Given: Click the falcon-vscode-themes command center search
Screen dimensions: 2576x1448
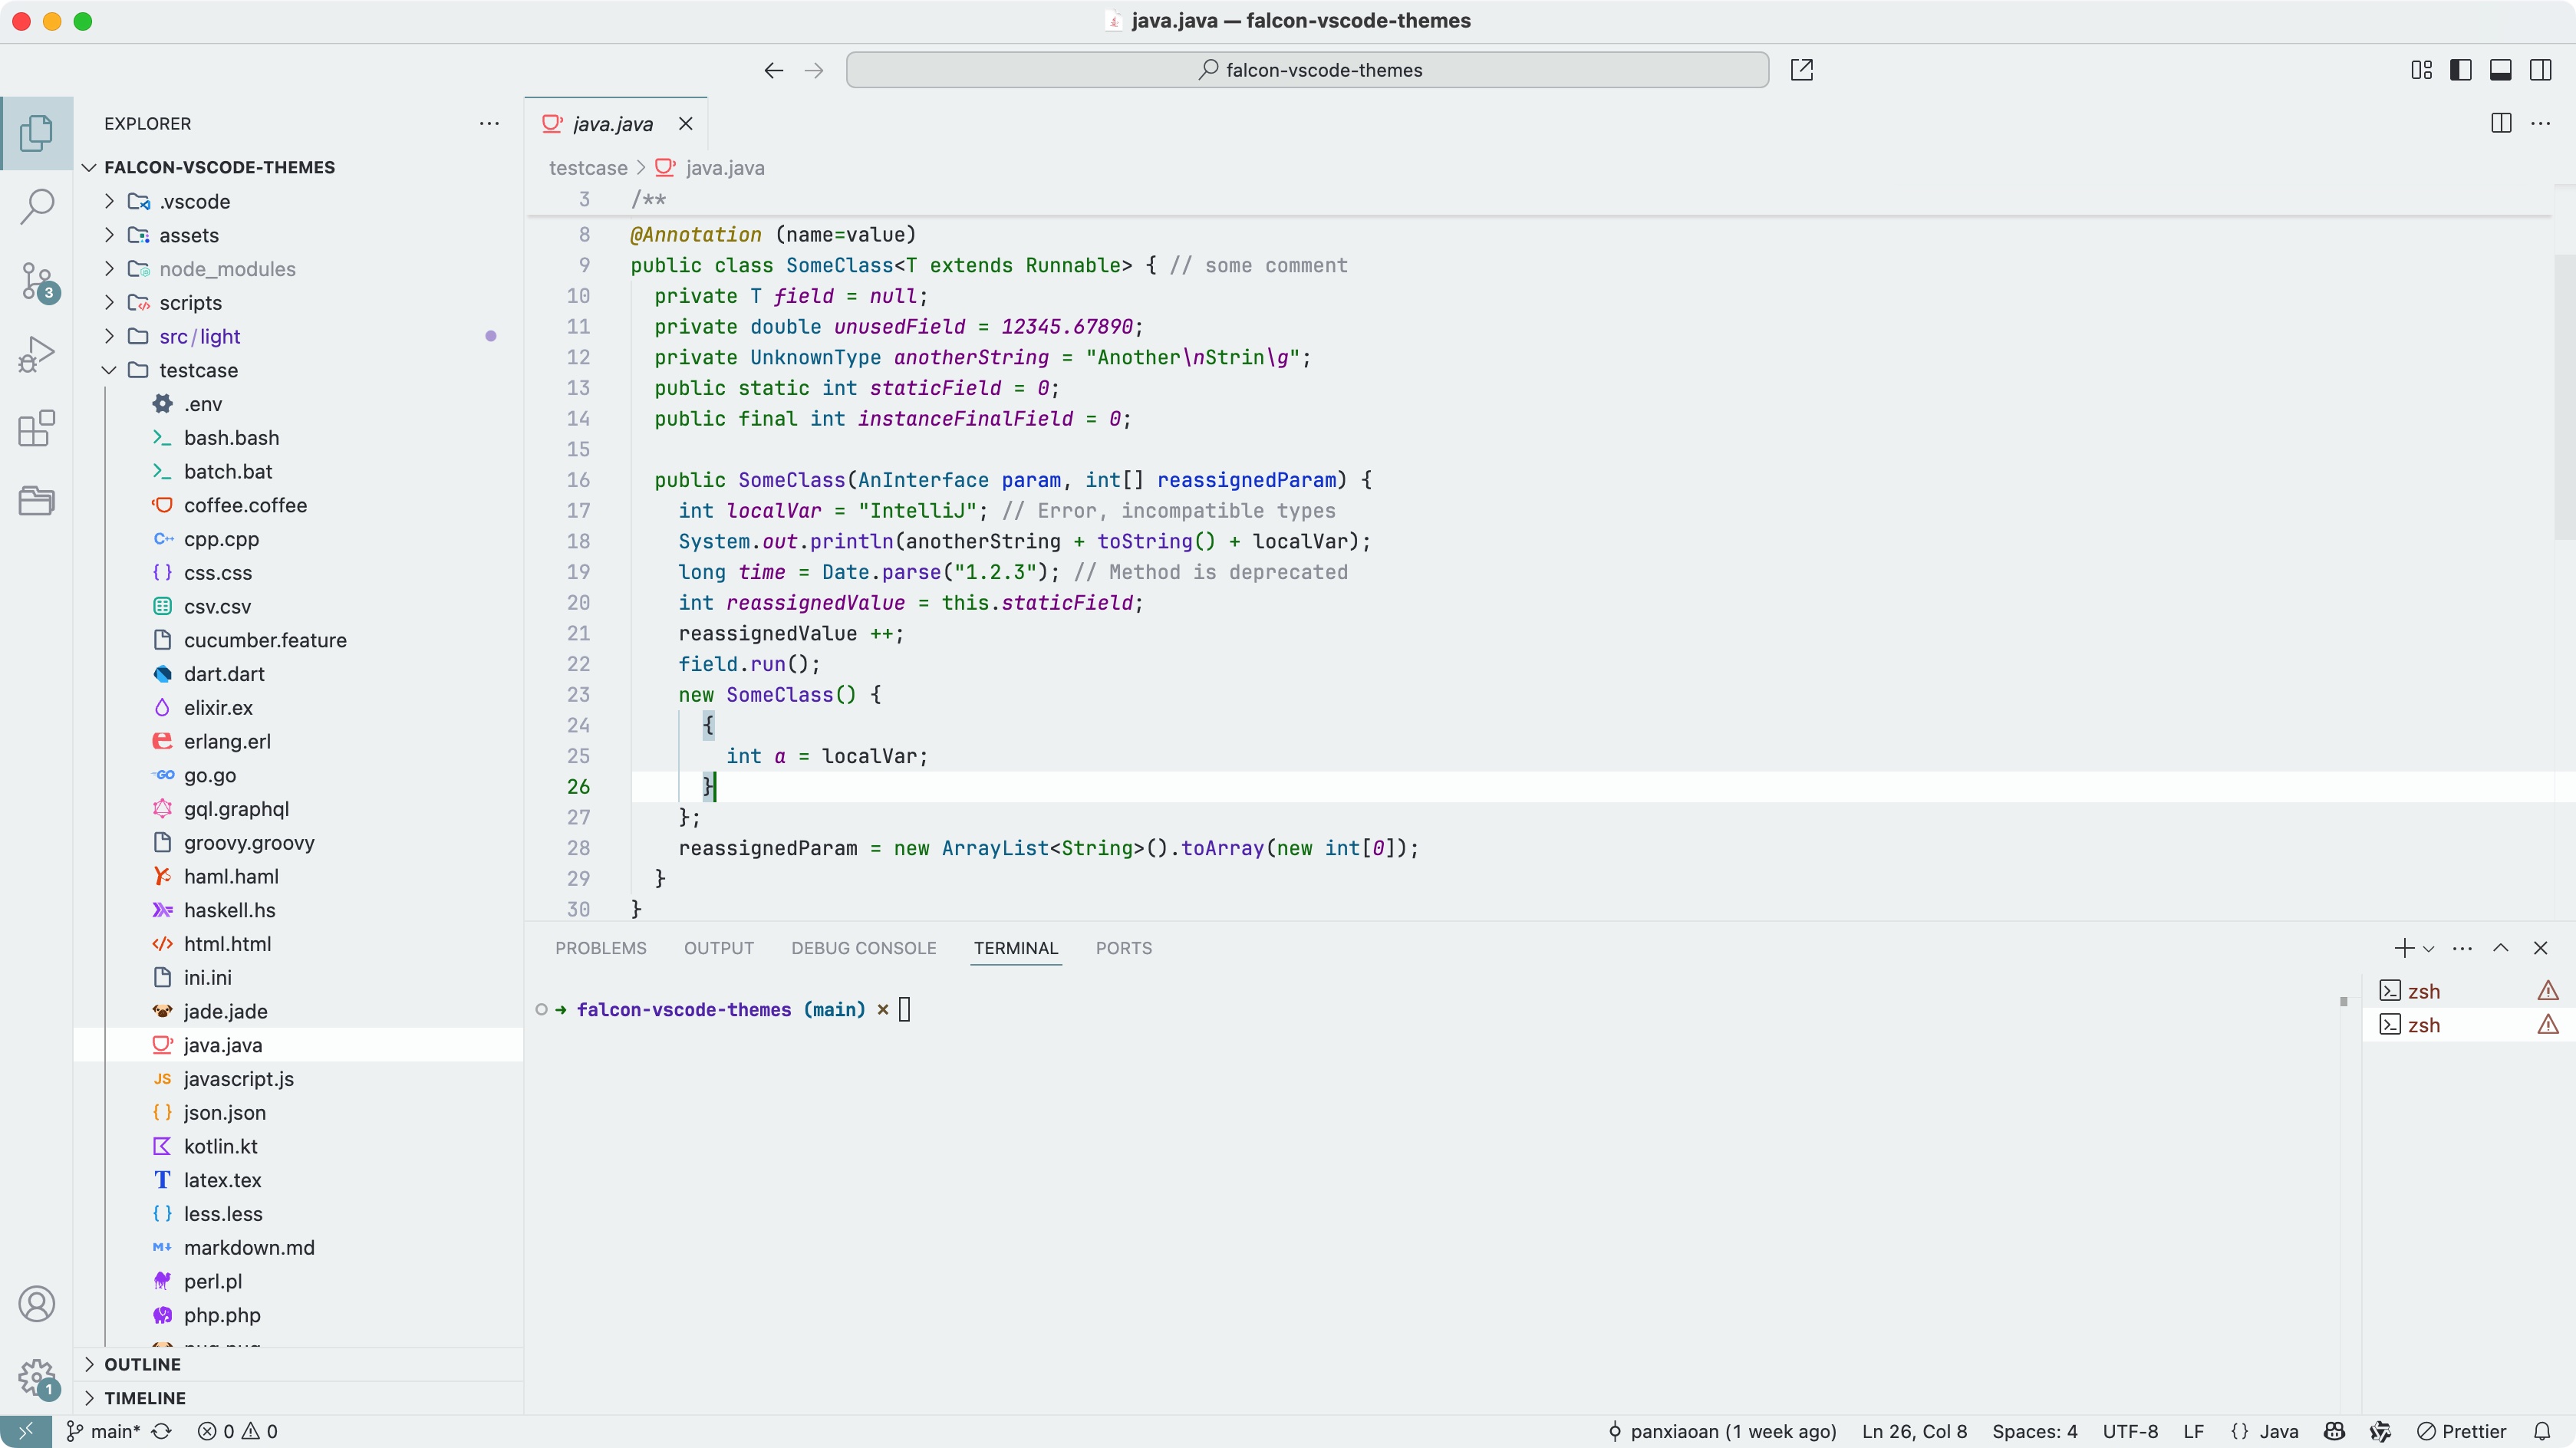Looking at the screenshot, I should (x=1307, y=70).
